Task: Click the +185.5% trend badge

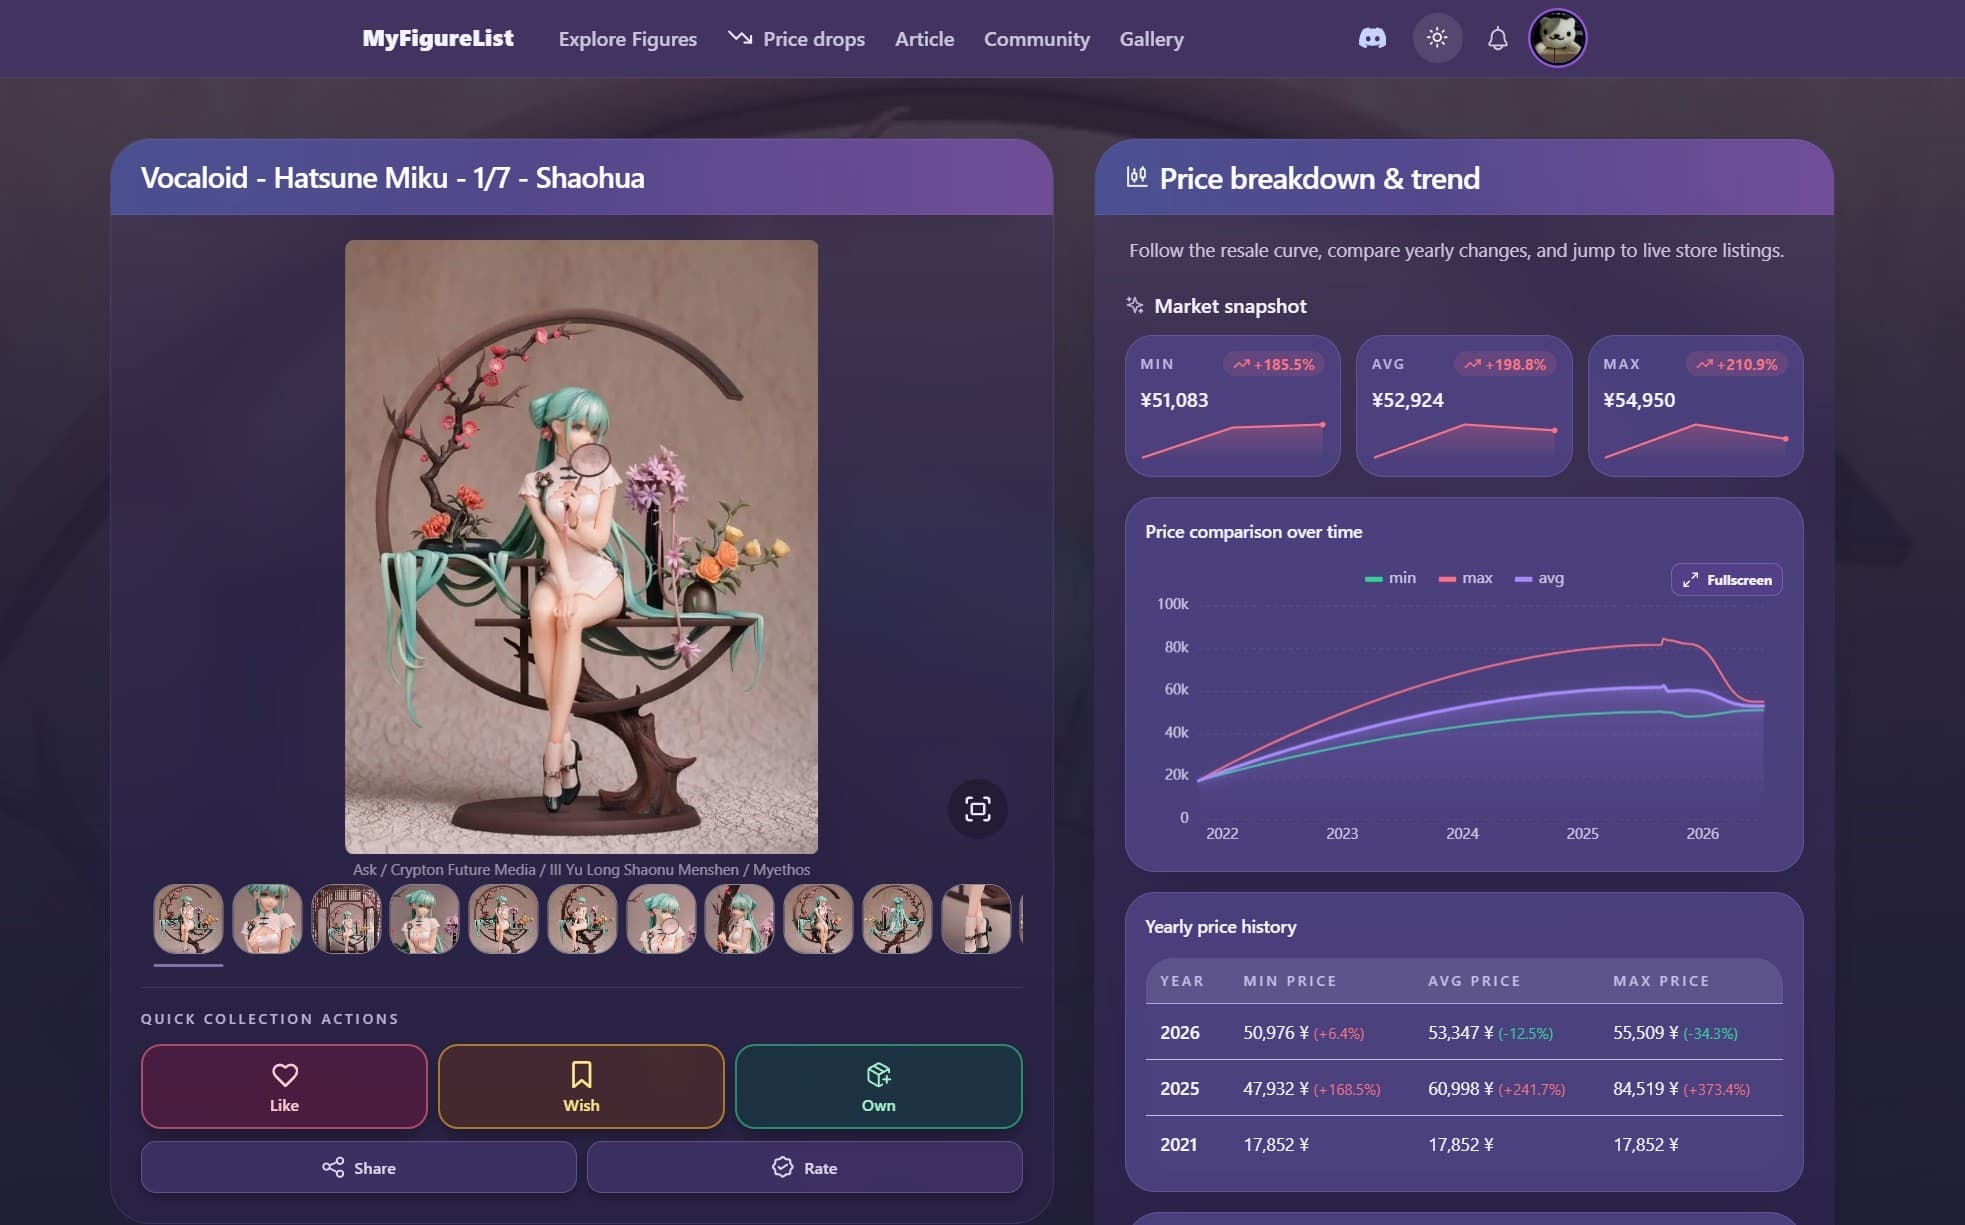Action: click(x=1274, y=364)
